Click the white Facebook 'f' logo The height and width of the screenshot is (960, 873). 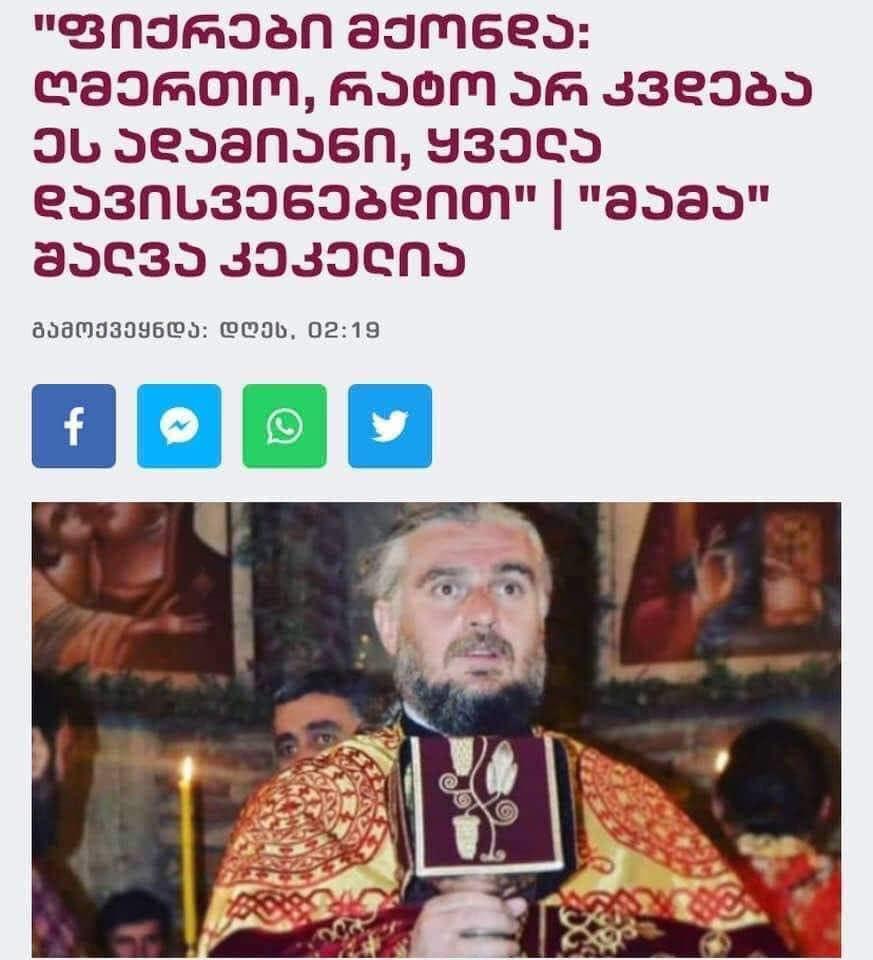tap(74, 427)
